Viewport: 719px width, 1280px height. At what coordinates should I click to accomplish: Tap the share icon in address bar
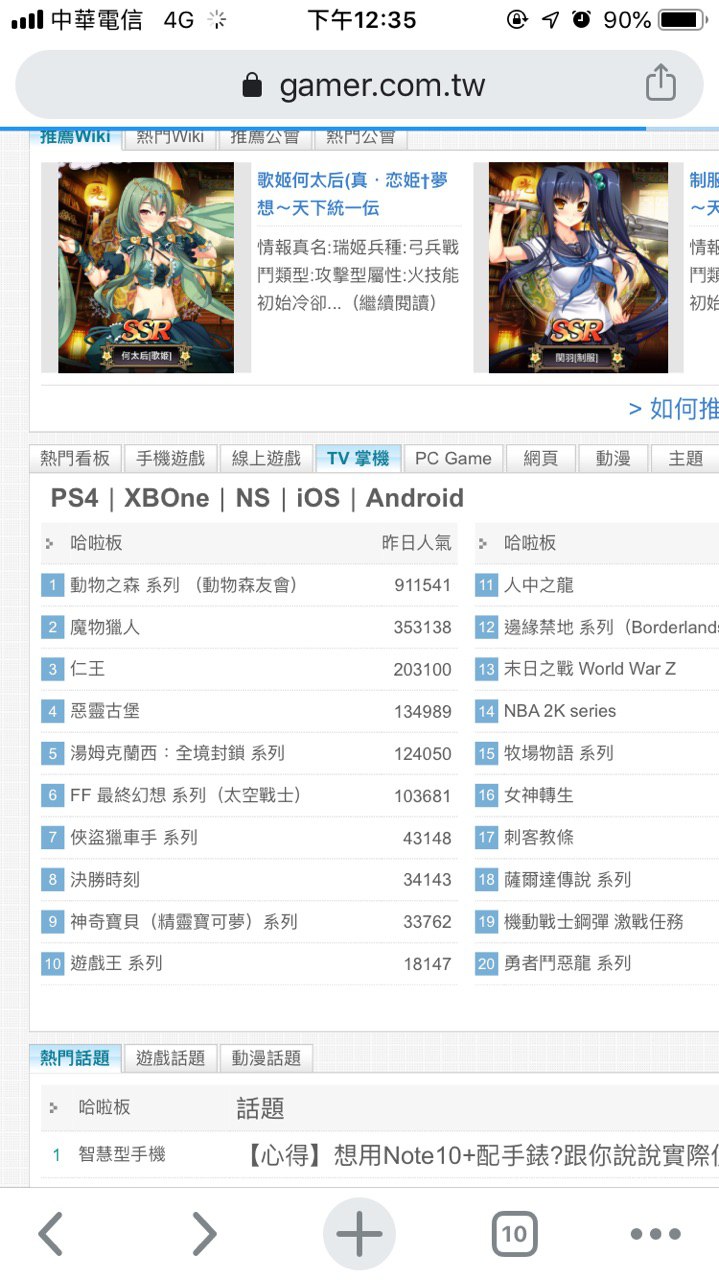[x=661, y=84]
